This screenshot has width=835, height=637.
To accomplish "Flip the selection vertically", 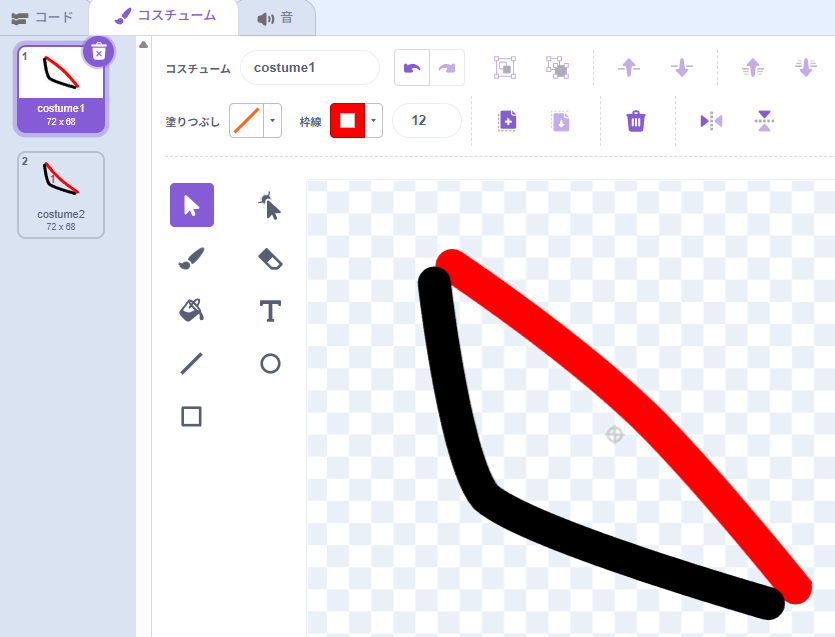I will tap(764, 121).
